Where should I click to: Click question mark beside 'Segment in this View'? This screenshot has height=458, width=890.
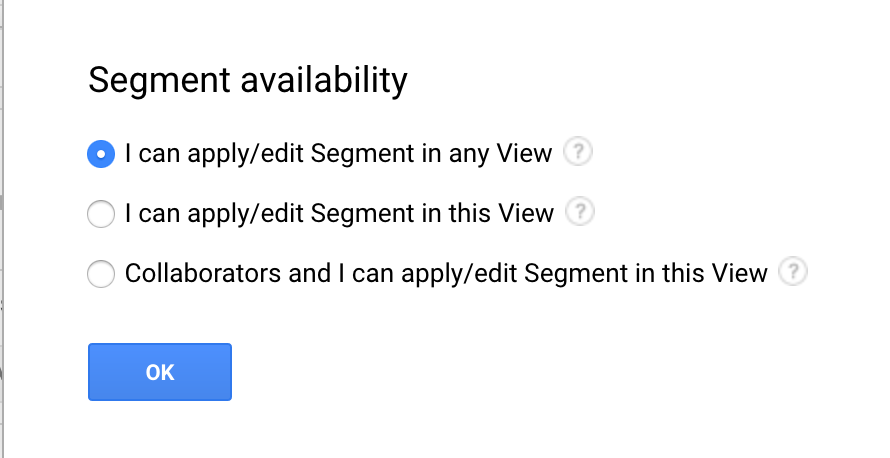[x=580, y=212]
